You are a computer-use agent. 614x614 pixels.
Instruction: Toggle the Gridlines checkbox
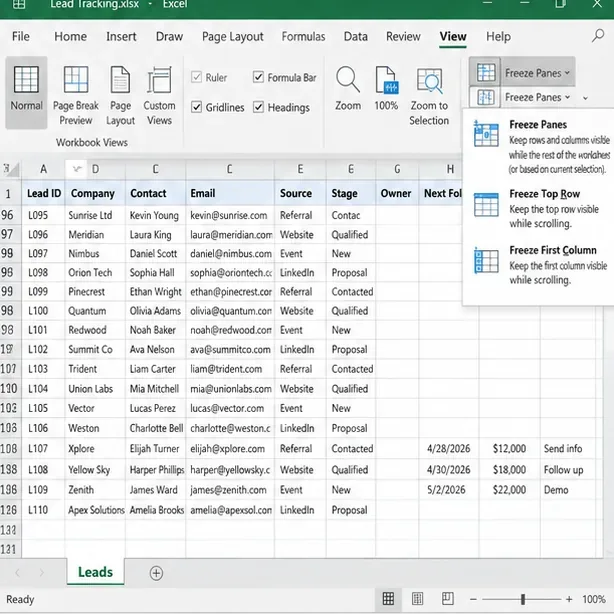click(196, 107)
